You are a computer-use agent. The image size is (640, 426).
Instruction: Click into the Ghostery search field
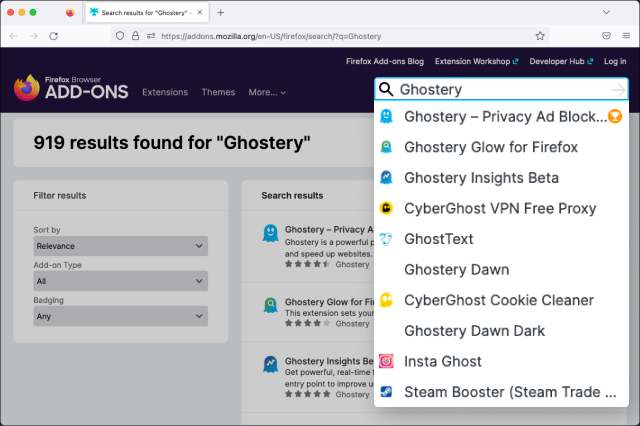click(500, 90)
